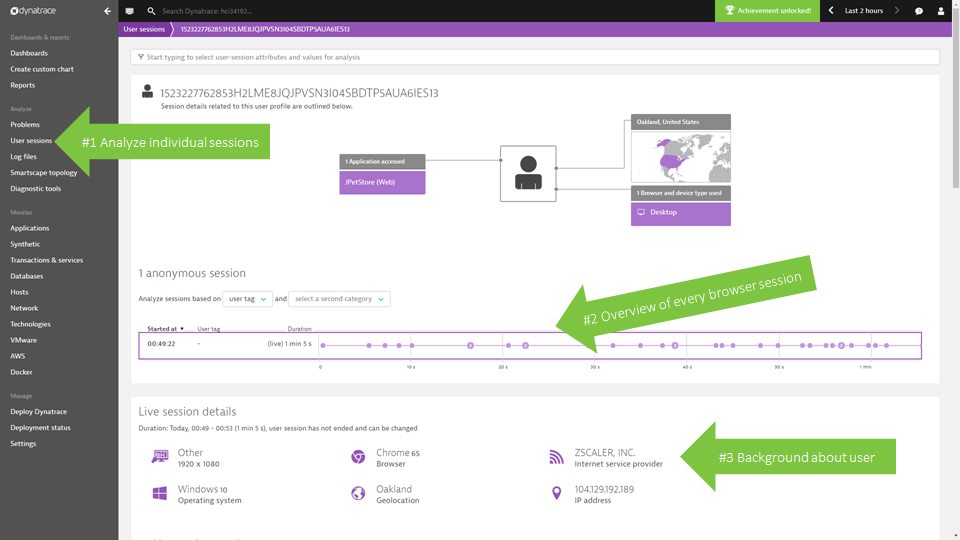Click the Dynatrace logo
The image size is (960, 540).
click(x=33, y=10)
